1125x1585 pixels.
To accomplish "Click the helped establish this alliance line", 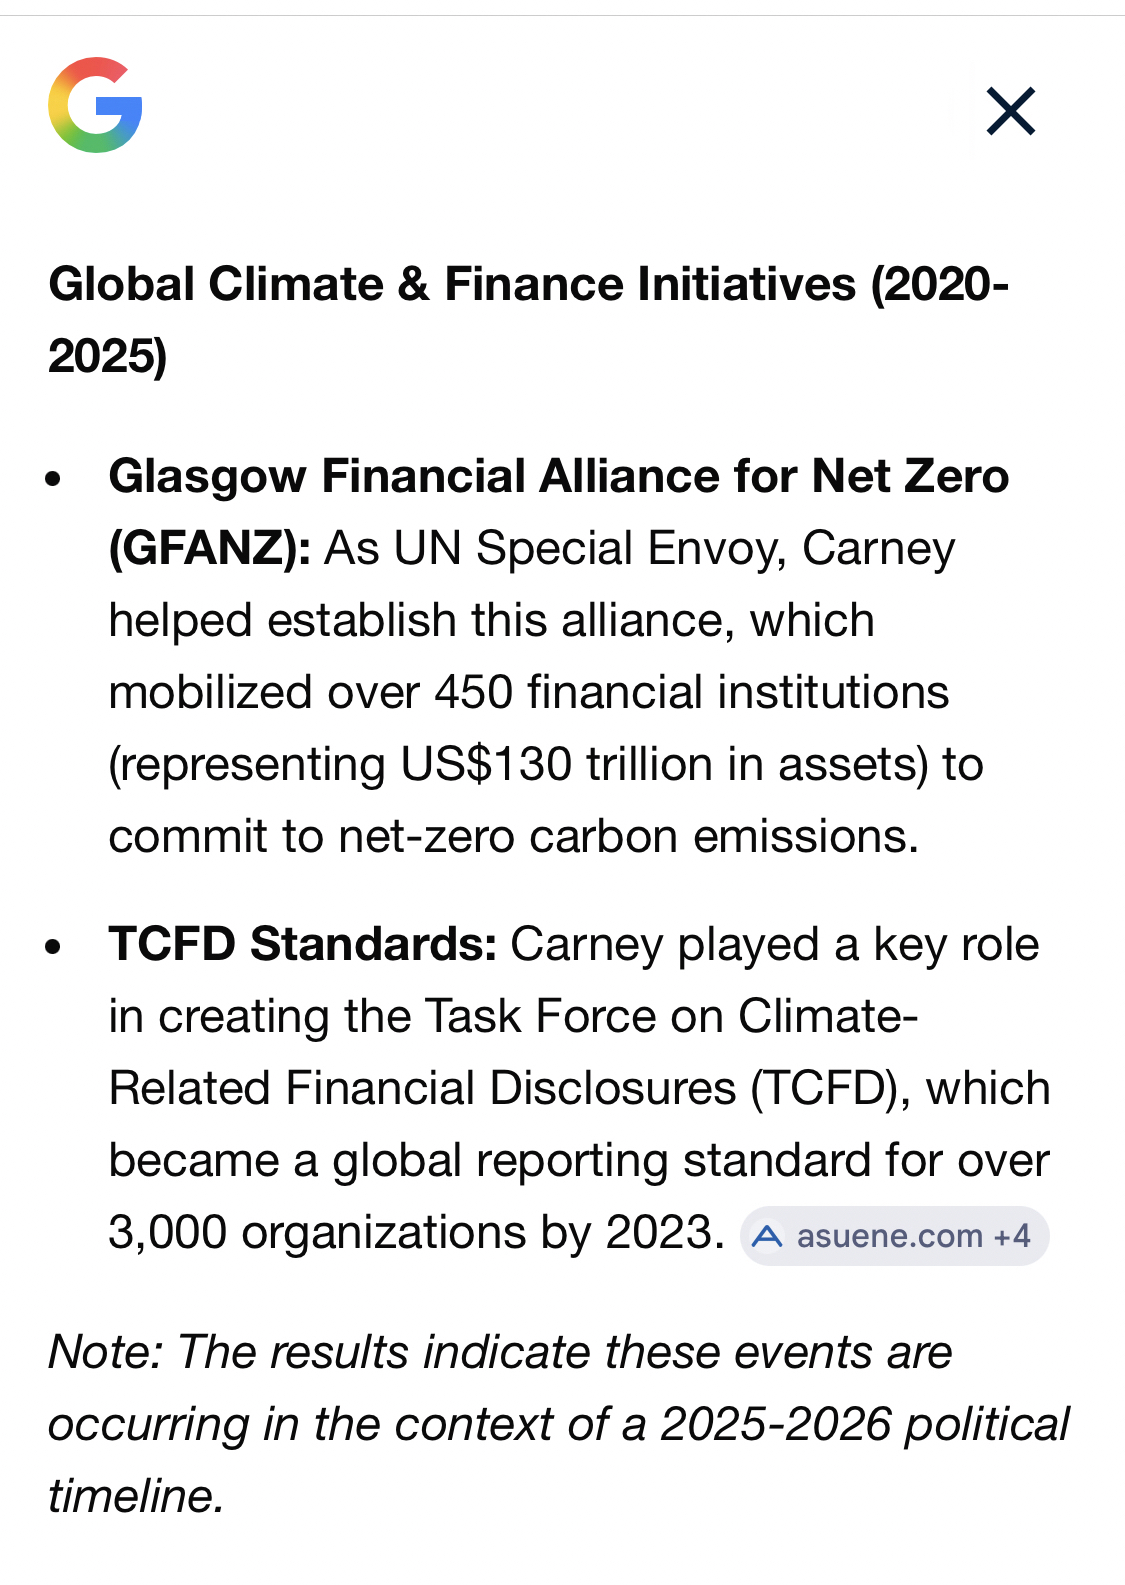I will [x=491, y=620].
